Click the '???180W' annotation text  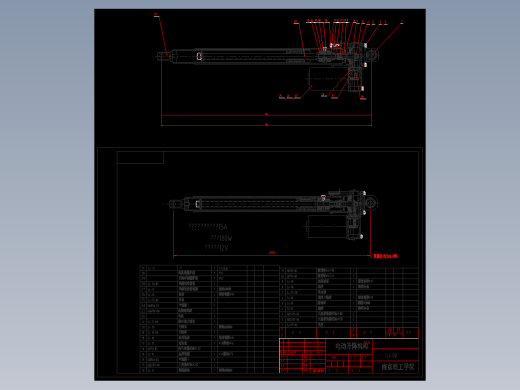coord(221,238)
